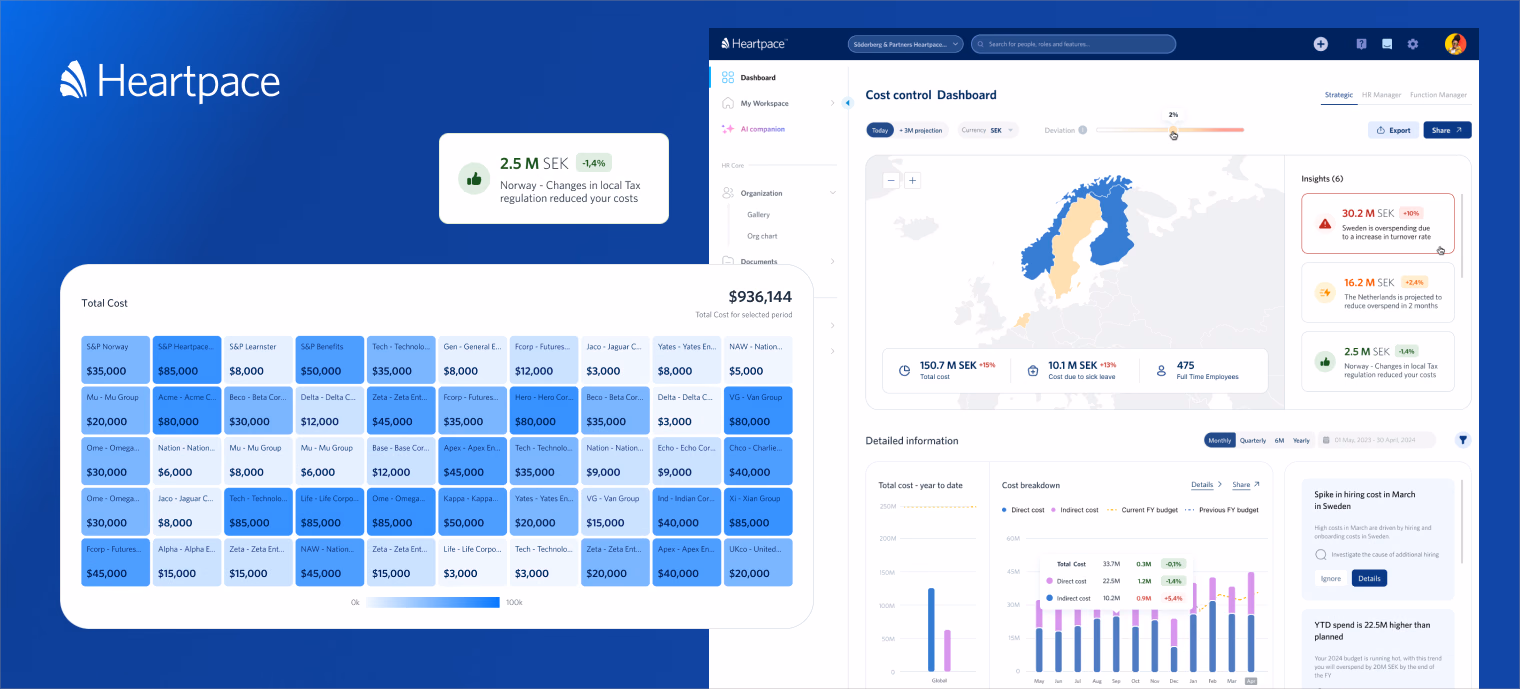This screenshot has height=689, width=1520.
Task: Click Ignore on the hiring cost spike card
Action: click(1330, 578)
